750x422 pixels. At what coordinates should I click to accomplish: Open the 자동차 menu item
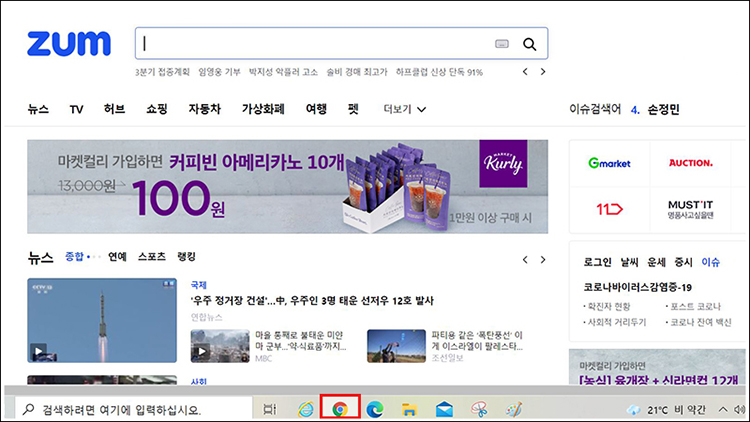pos(205,109)
